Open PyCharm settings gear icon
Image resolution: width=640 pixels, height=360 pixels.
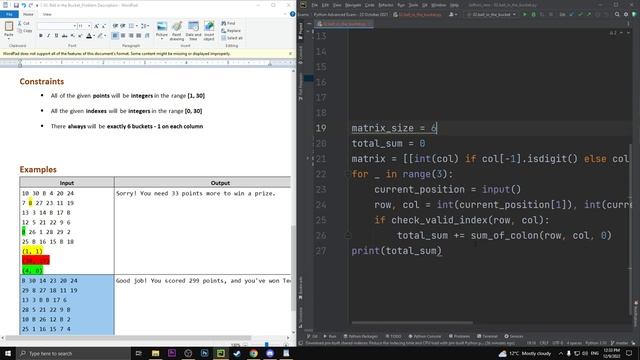click(x=626, y=14)
